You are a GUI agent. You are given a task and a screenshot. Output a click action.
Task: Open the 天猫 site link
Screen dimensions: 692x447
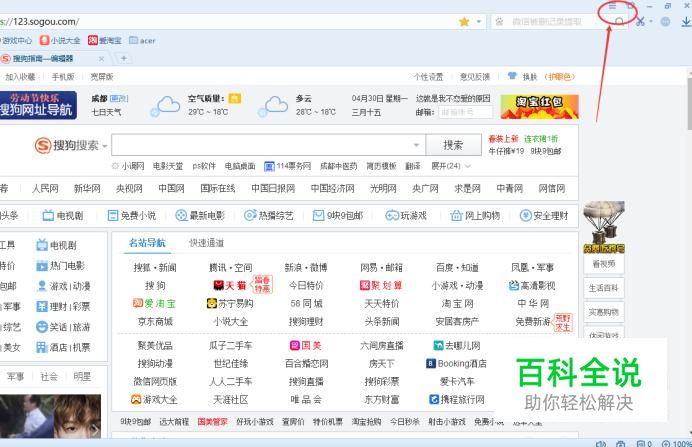click(x=230, y=285)
